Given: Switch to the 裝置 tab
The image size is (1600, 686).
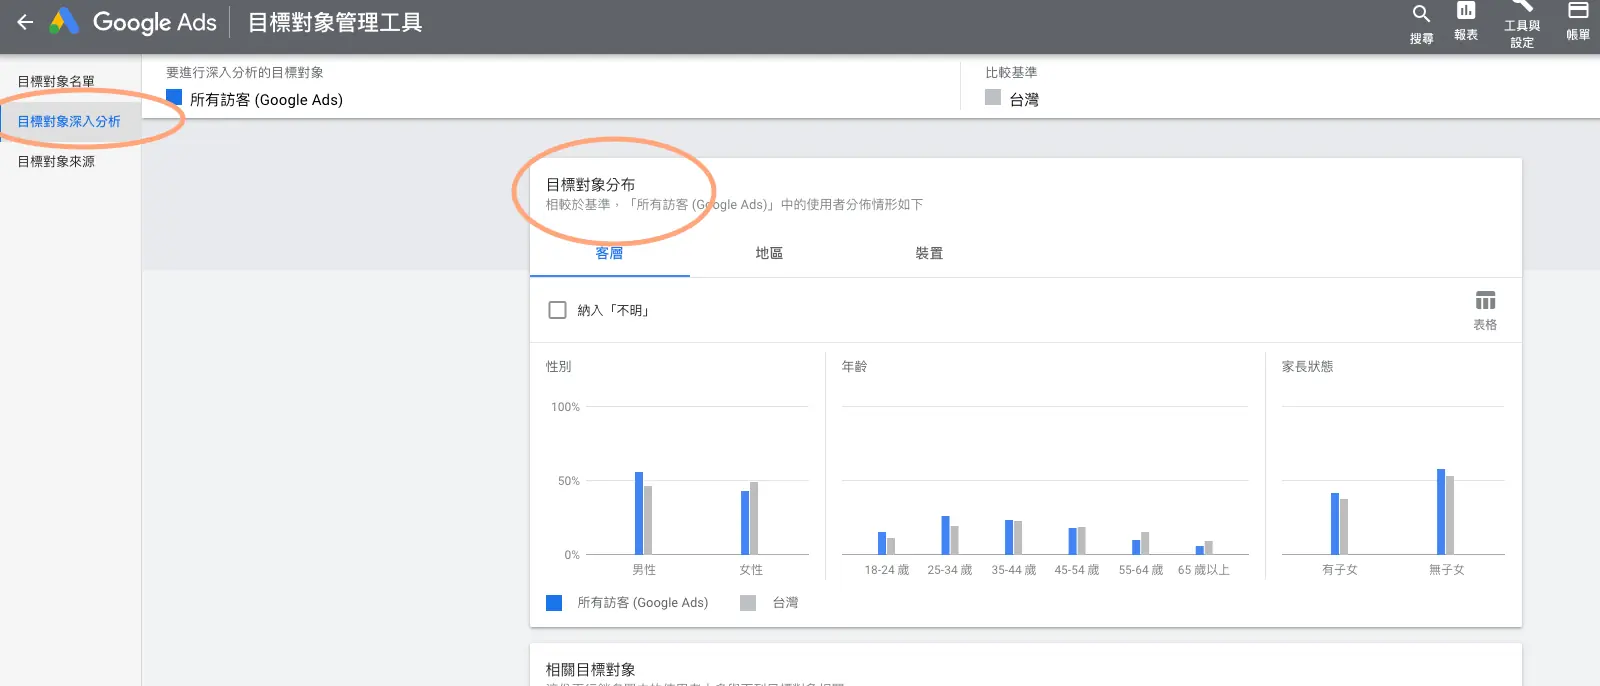Looking at the screenshot, I should click(929, 253).
